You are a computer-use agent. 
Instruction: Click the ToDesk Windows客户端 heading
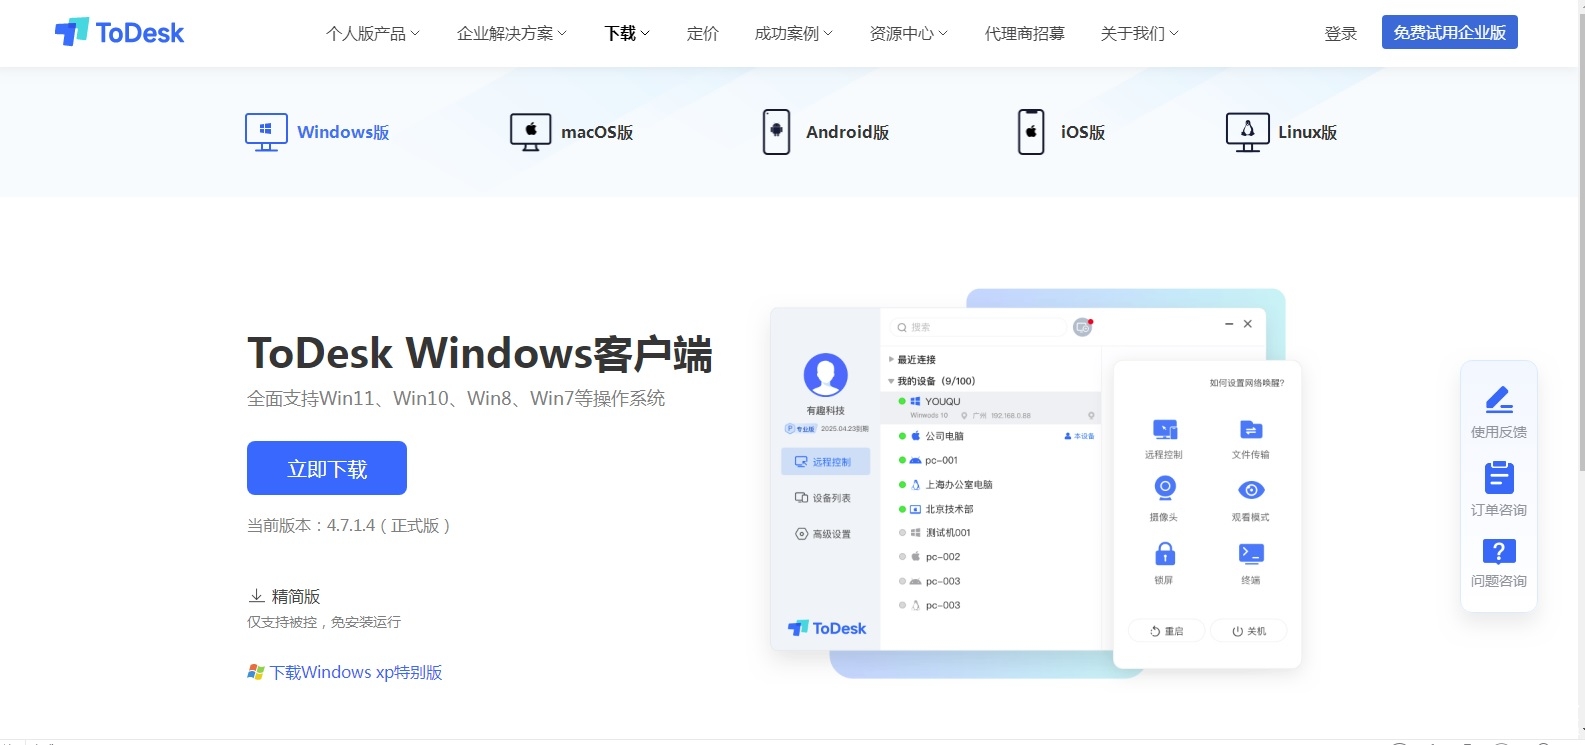[x=480, y=353]
